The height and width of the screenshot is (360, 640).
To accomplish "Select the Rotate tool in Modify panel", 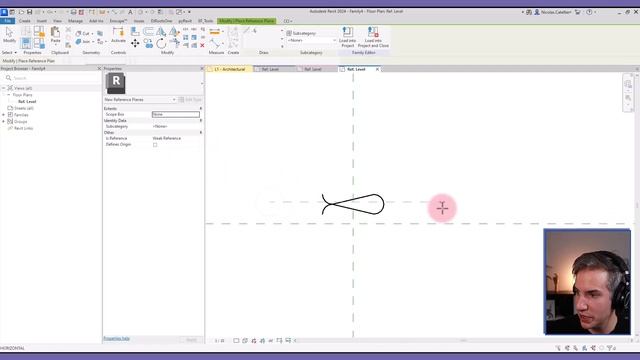I will [x=161, y=43].
